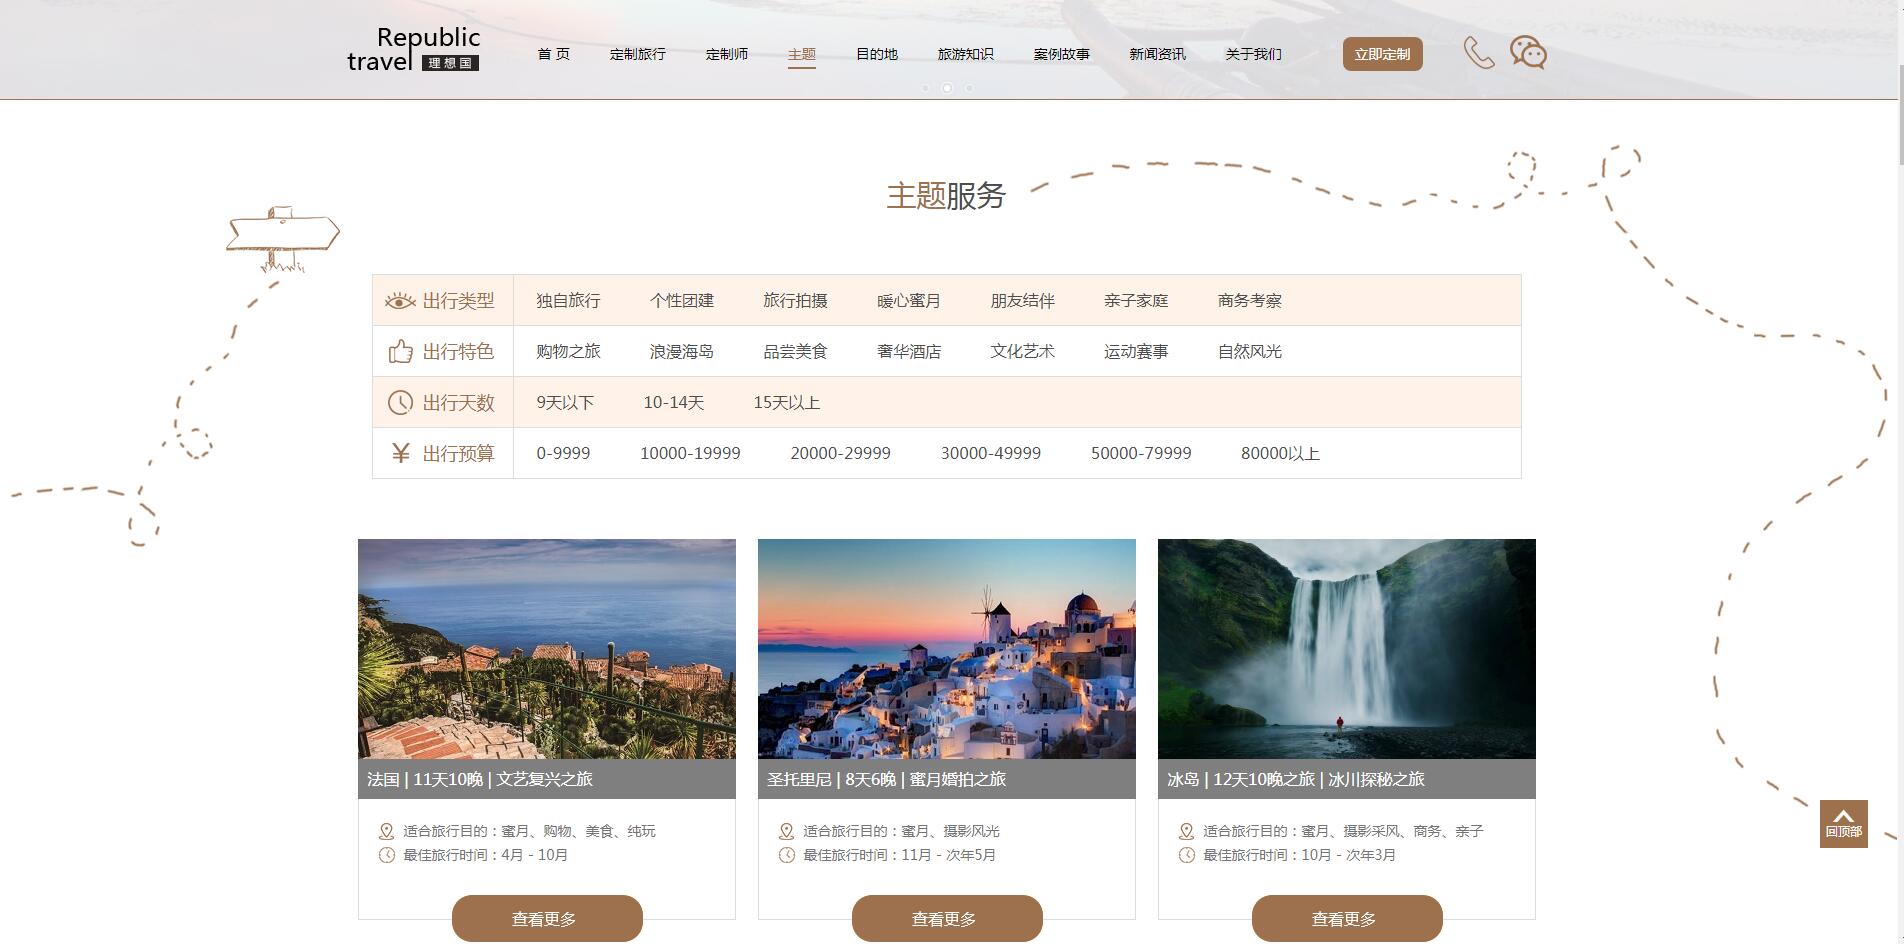
Task: Select the 浪漫海岛 feature filter
Action: pyautogui.click(x=682, y=351)
